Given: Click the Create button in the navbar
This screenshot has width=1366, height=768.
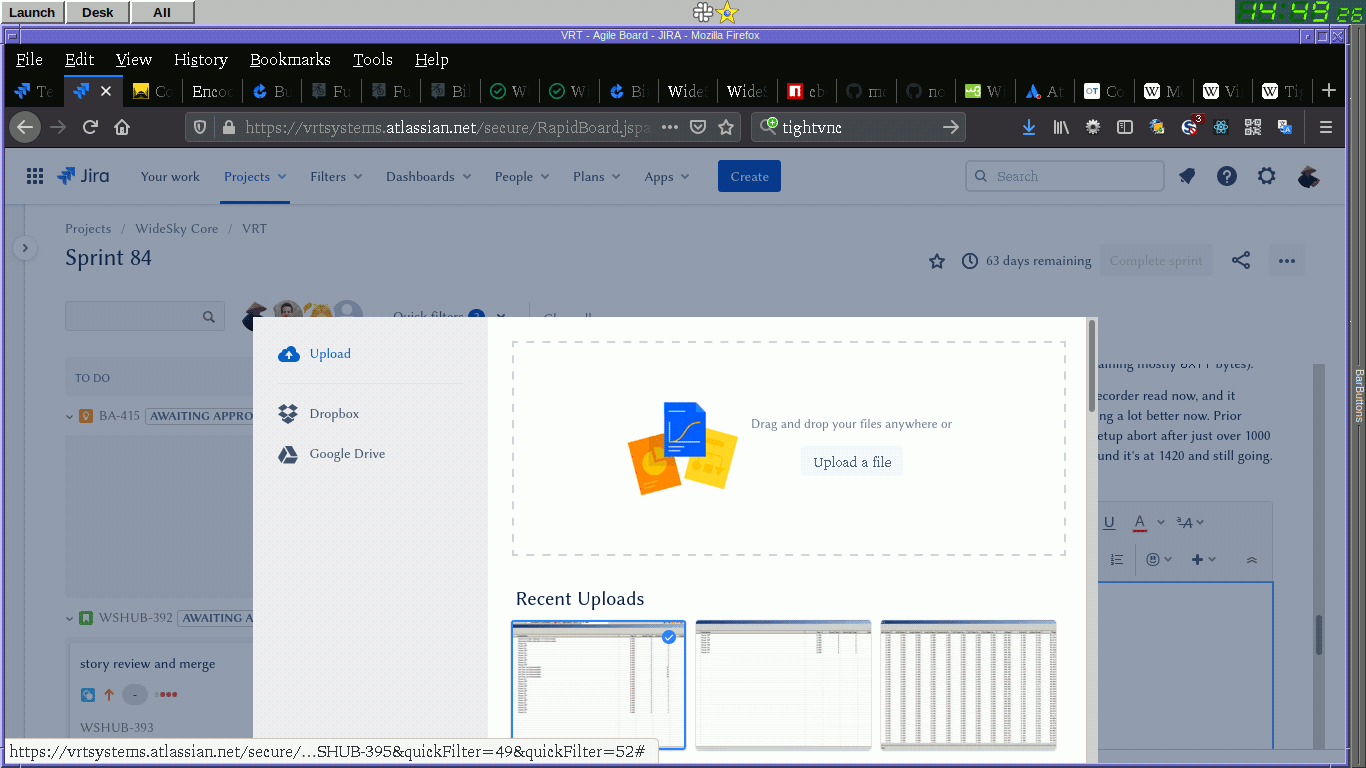Looking at the screenshot, I should click(748, 176).
